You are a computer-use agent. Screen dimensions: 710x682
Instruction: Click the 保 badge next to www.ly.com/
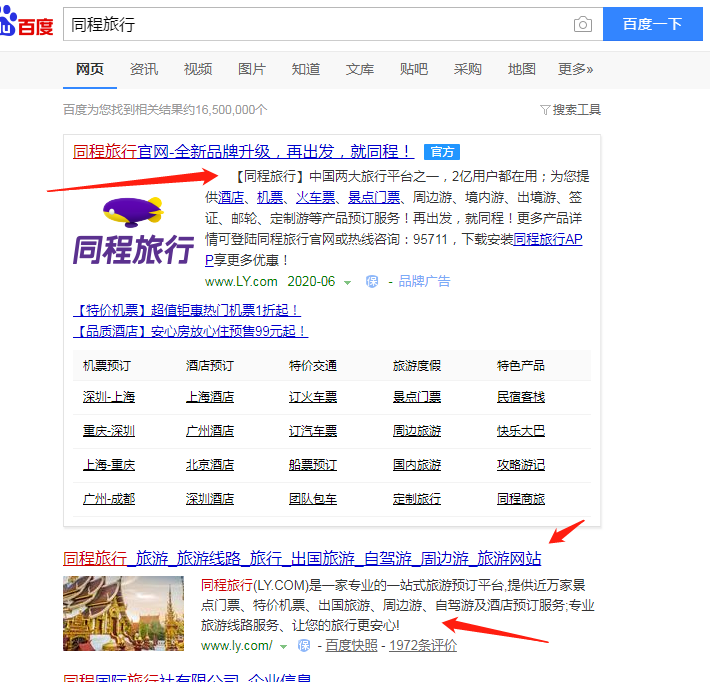pos(304,645)
